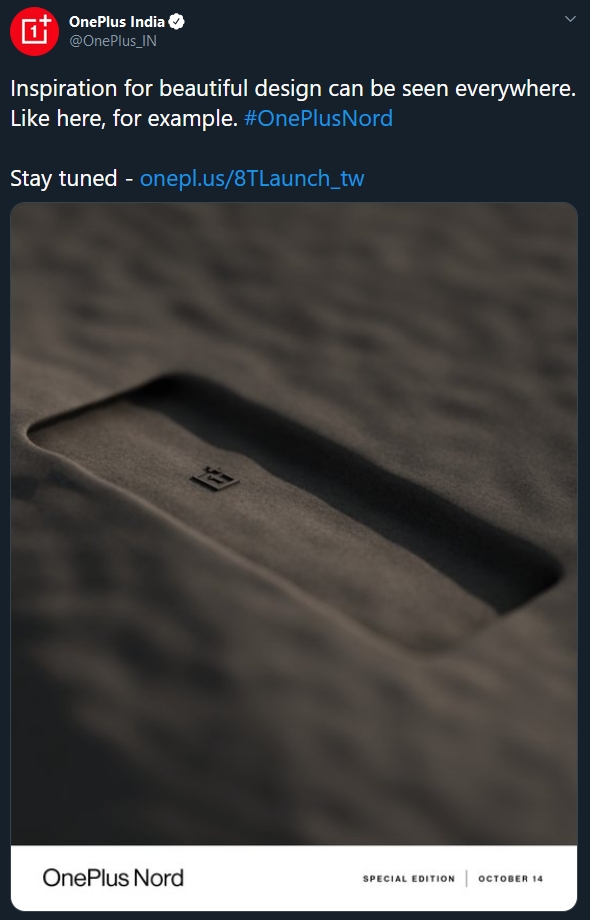Viewport: 590px width, 920px height.
Task: Expand the tweet options chevron menu
Action: 570,19
